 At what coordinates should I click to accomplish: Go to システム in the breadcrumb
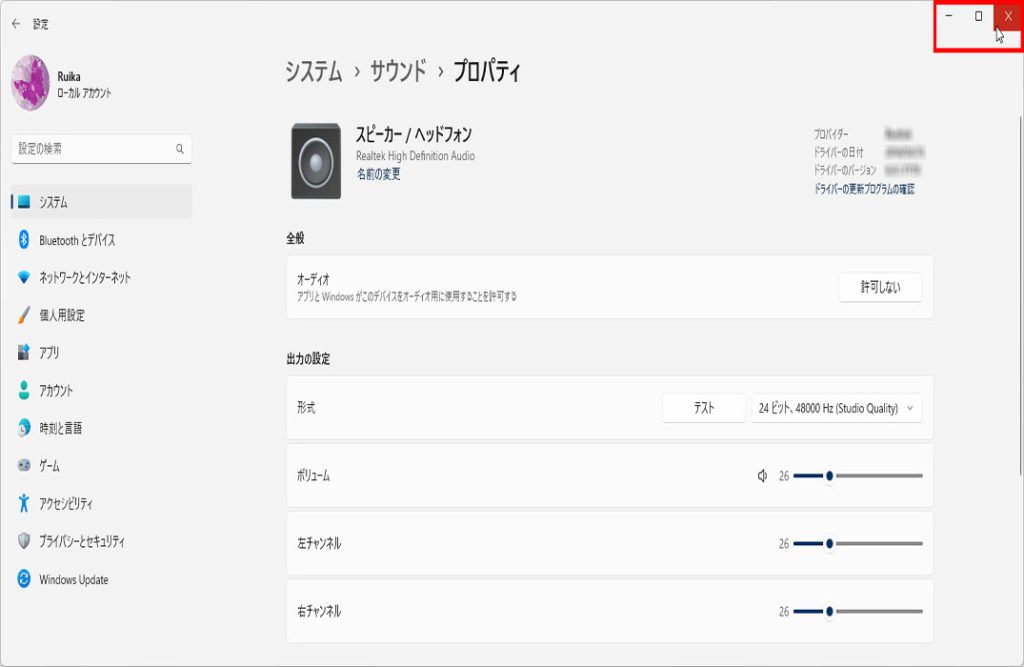pyautogui.click(x=313, y=72)
